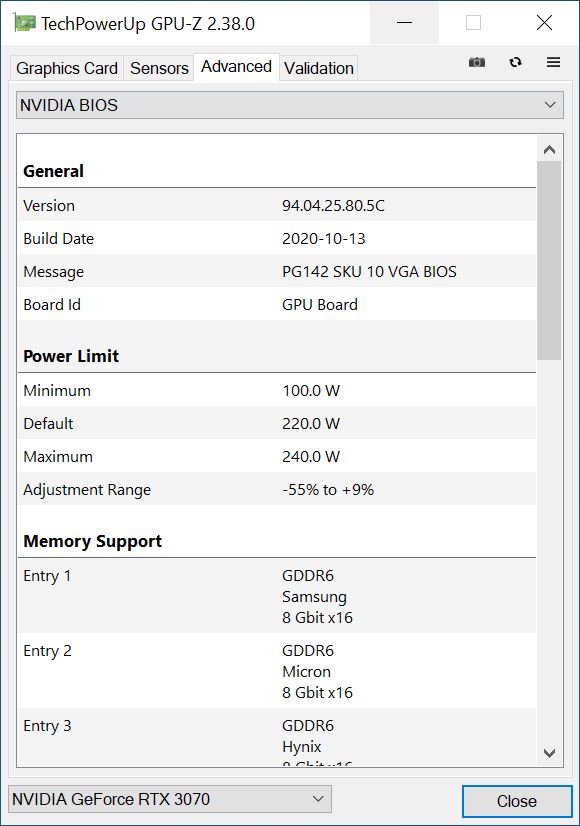Select the Default power value 220.0 W
This screenshot has width=580, height=826.
(311, 424)
